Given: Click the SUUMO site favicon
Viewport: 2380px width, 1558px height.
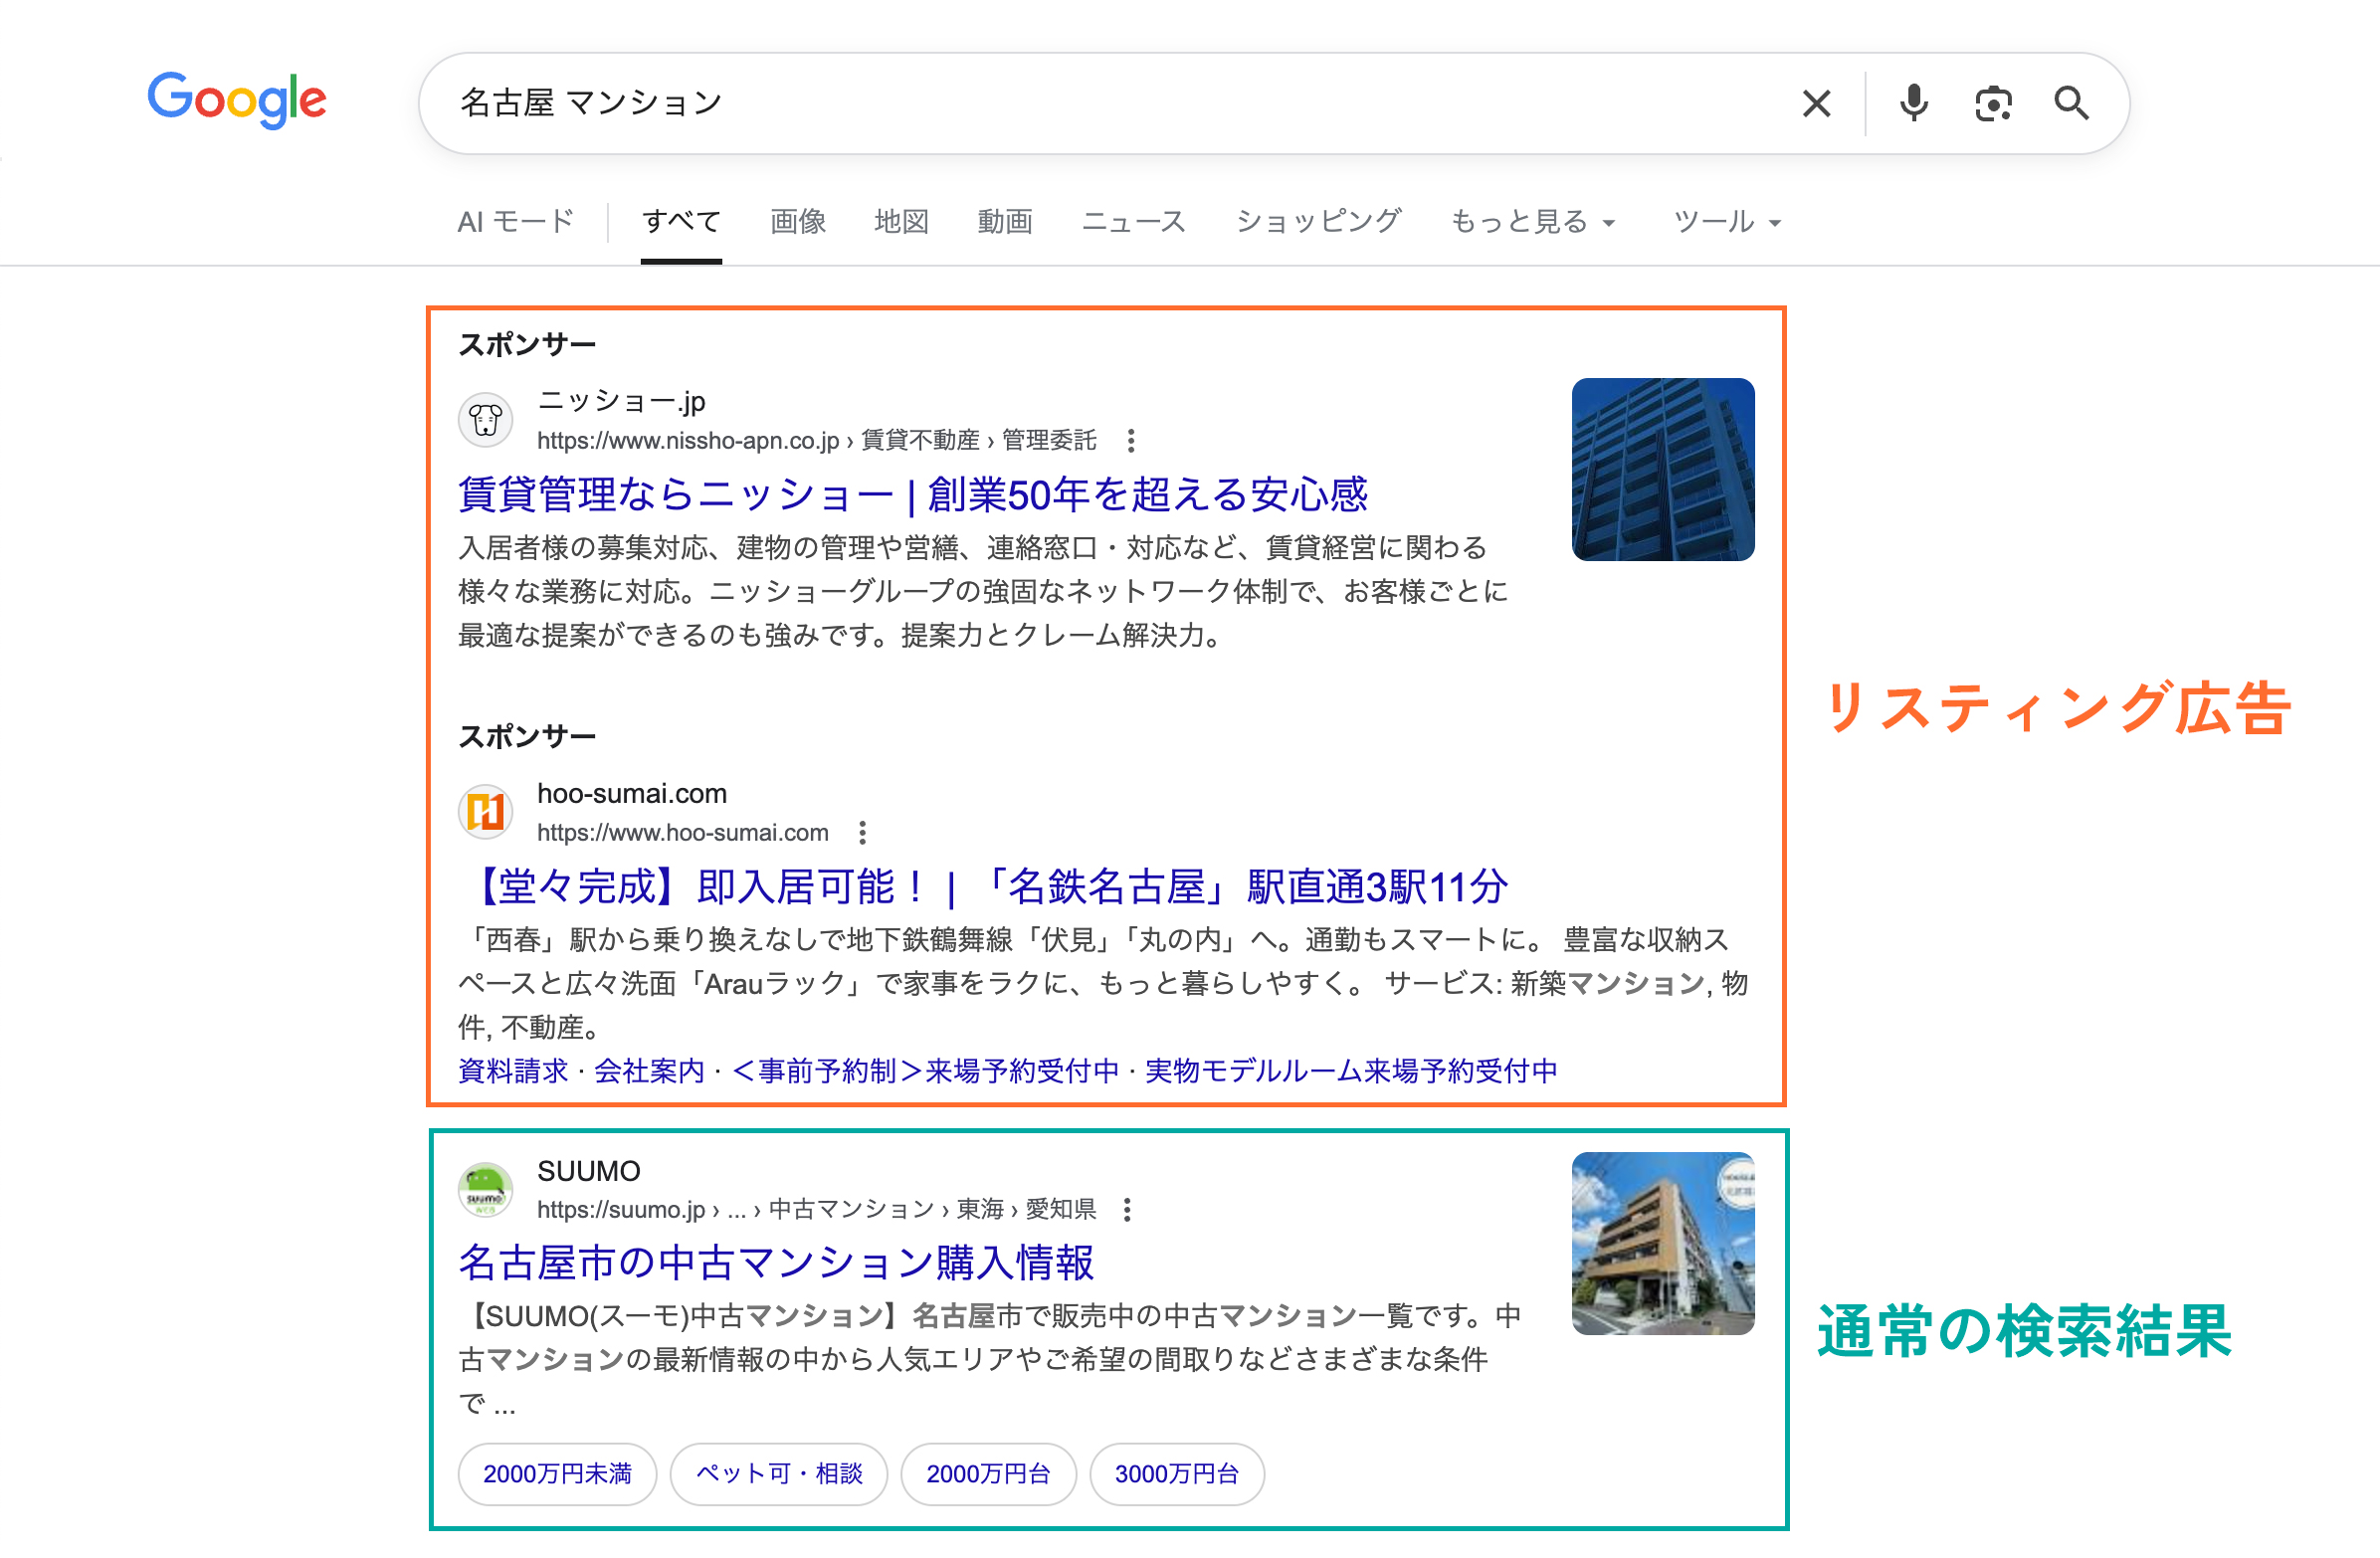Looking at the screenshot, I should tap(485, 1189).
